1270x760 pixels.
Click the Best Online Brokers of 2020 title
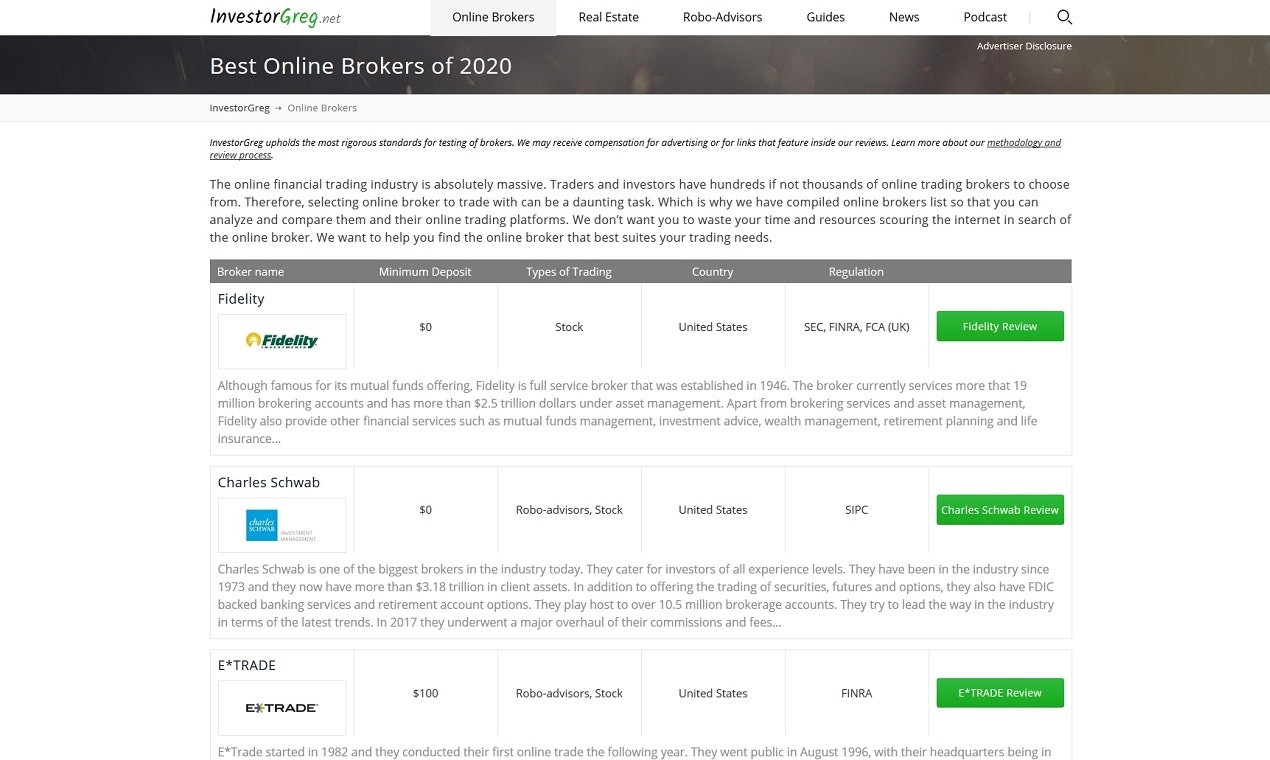tap(361, 66)
